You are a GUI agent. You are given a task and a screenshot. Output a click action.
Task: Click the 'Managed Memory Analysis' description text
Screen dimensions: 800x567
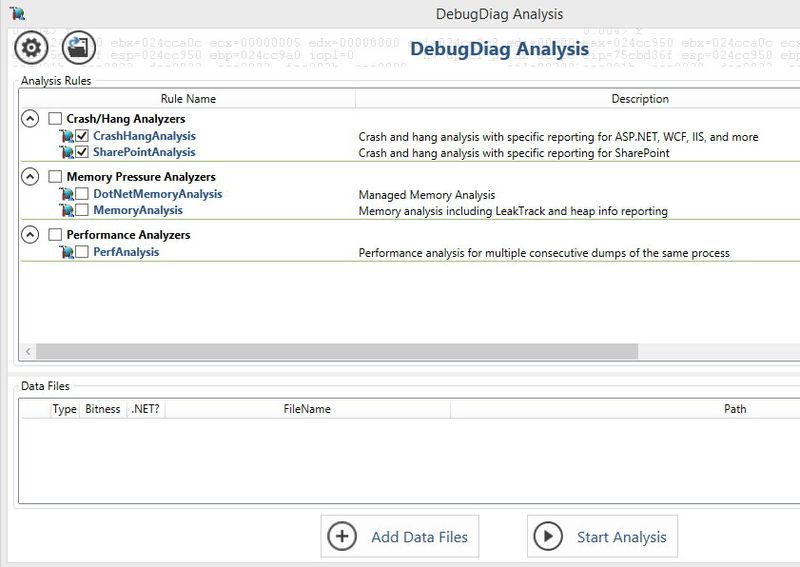427,195
